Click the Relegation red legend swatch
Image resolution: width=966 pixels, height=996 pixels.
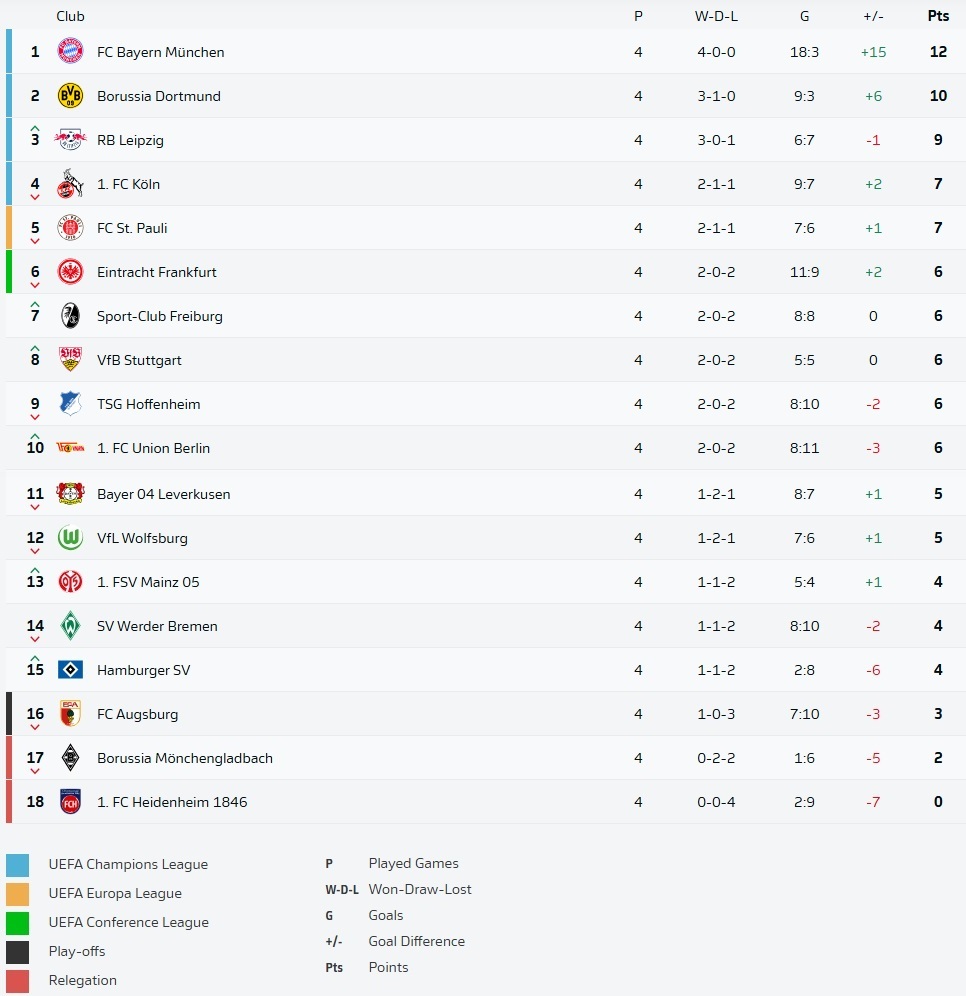point(17,981)
